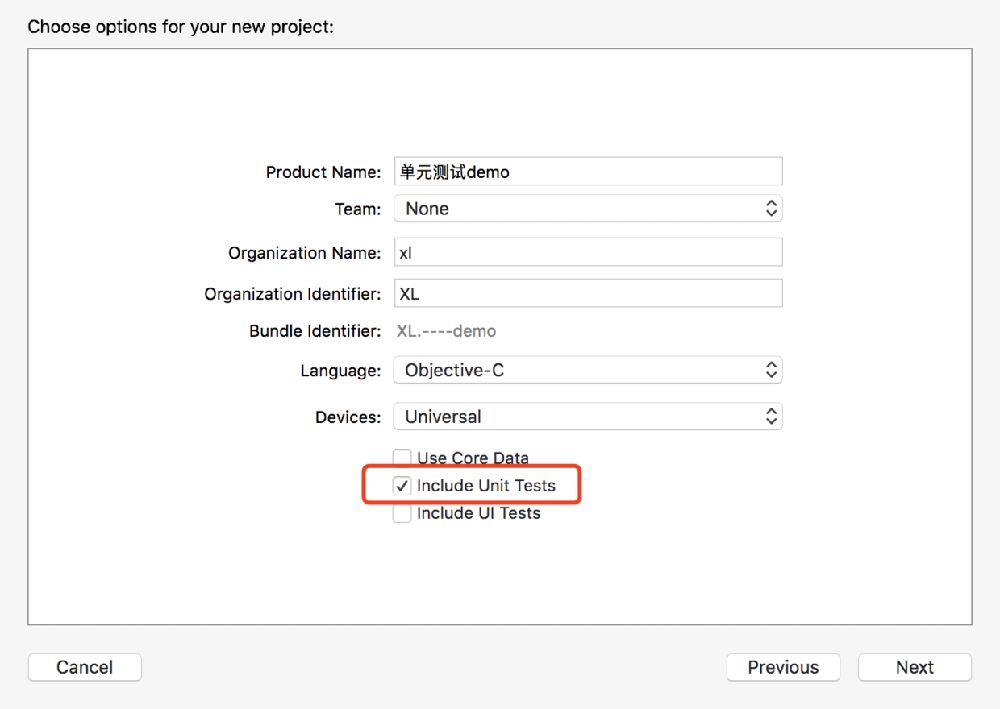Go back with the Previous button
Screen dimensions: 1000x709
pyautogui.click(x=783, y=667)
